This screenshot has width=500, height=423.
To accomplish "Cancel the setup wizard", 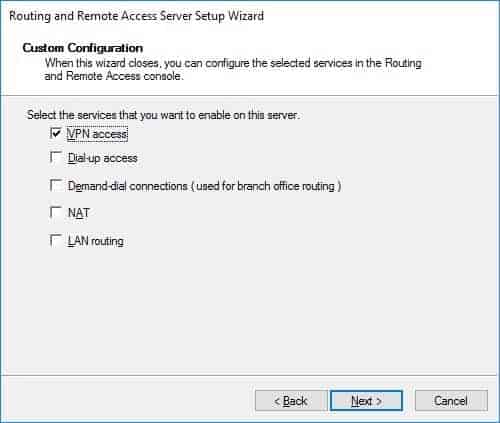I will coord(451,401).
